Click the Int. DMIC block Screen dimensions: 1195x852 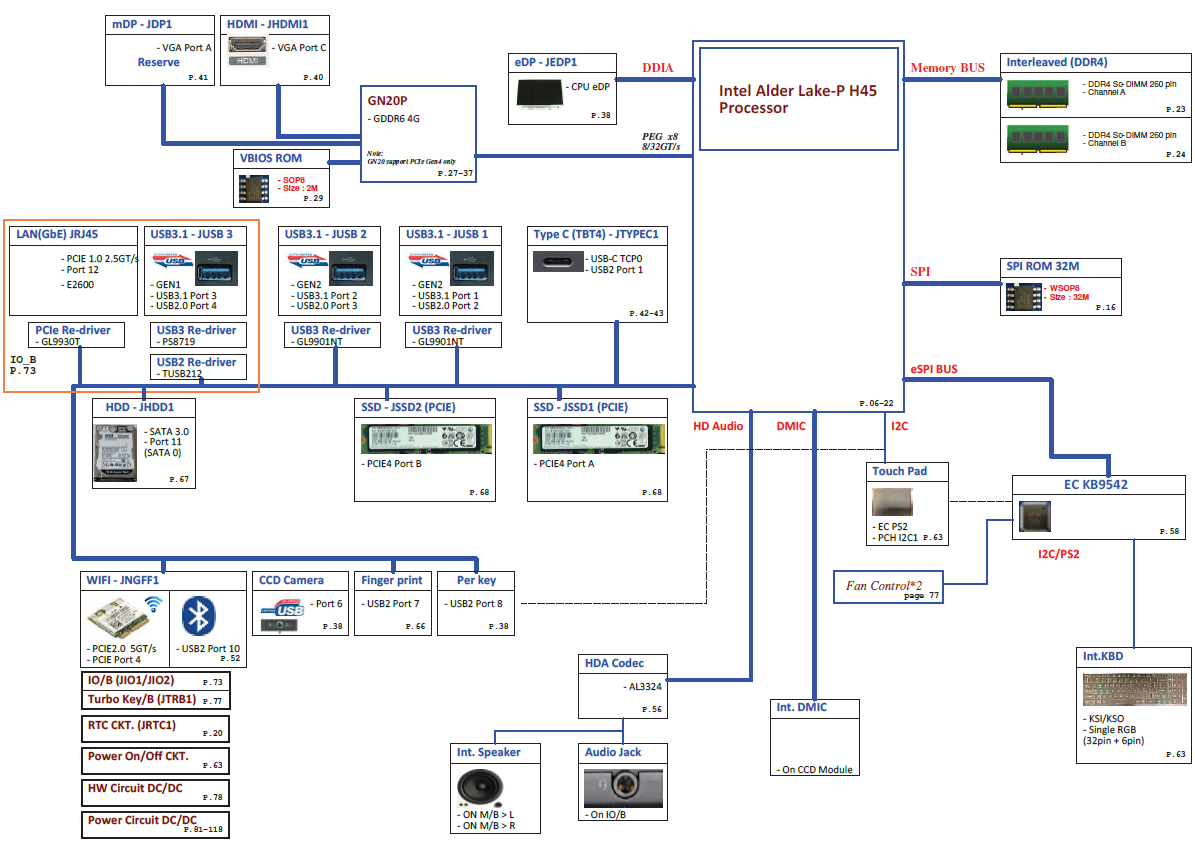click(x=815, y=738)
